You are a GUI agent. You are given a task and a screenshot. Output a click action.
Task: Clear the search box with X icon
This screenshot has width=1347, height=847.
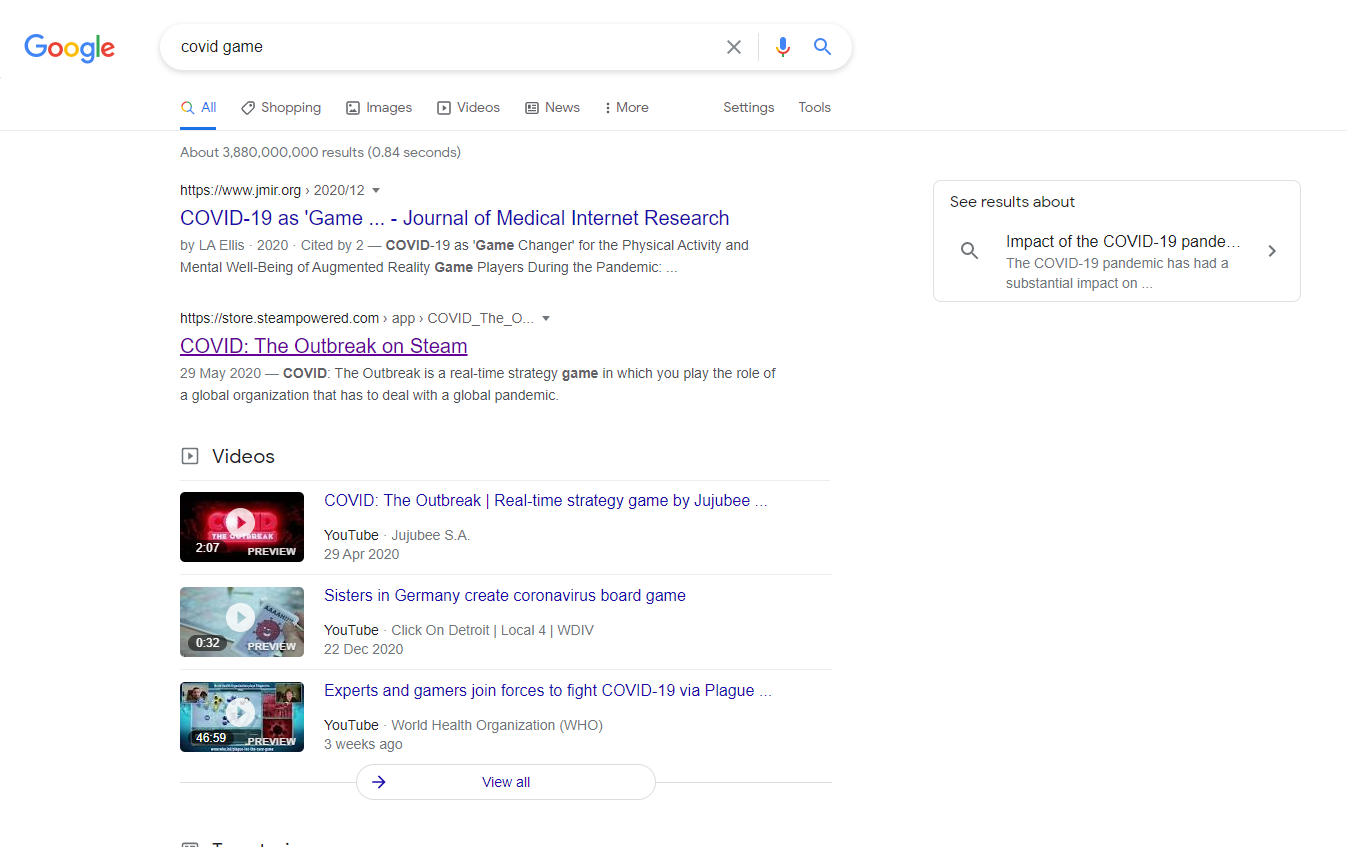(x=734, y=47)
